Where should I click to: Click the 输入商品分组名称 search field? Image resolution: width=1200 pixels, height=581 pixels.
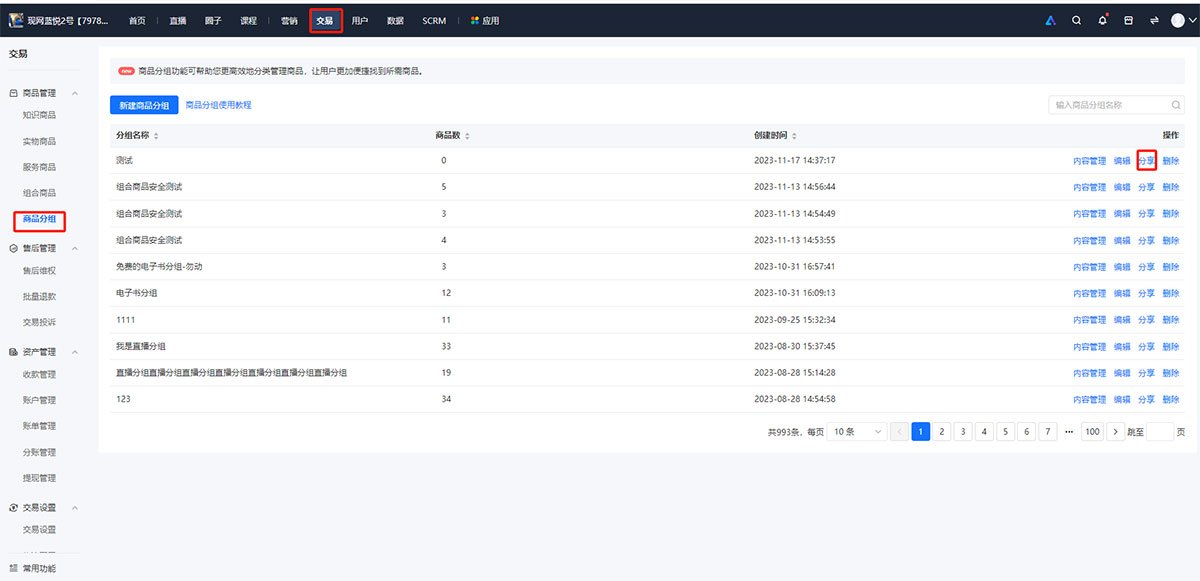(x=1108, y=105)
